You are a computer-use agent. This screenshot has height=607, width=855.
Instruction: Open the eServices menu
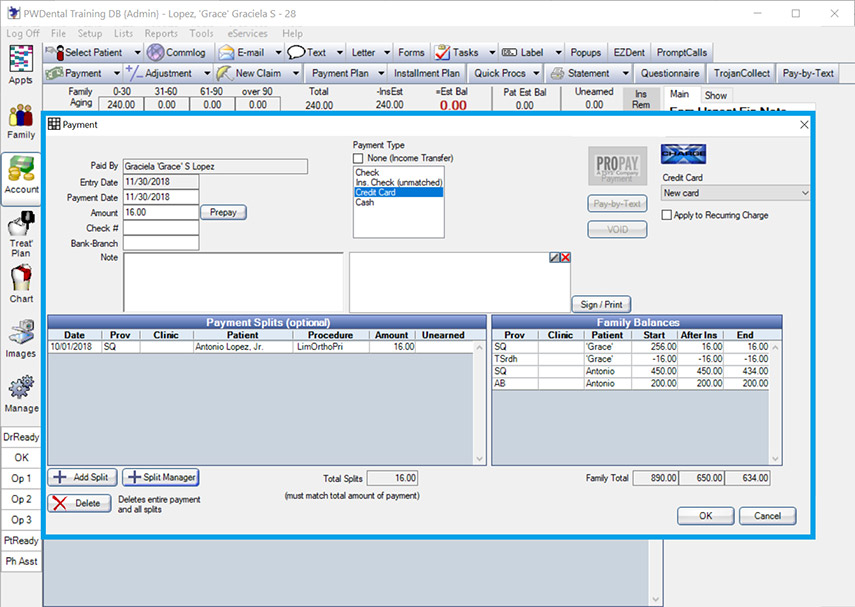(x=247, y=33)
